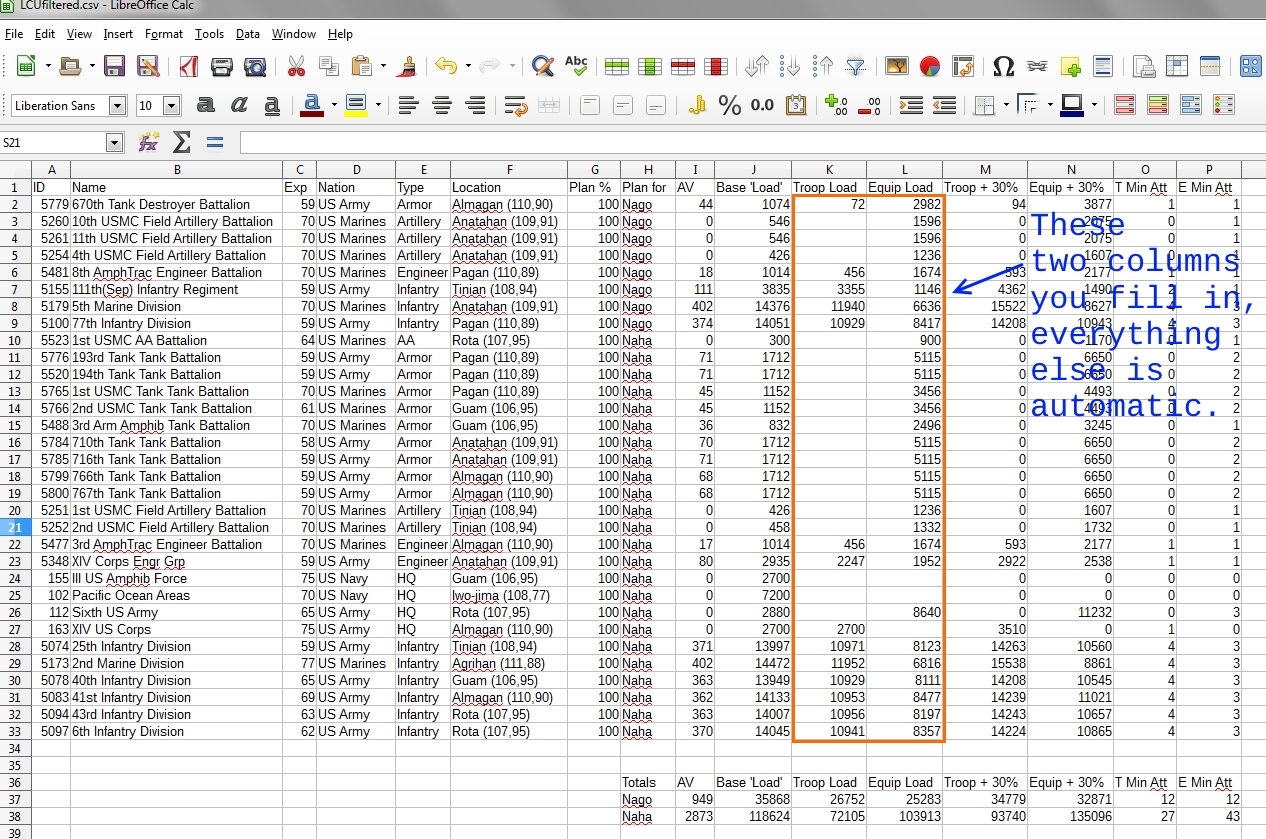Screen dimensions: 1266x839
Task: Activate Clone Formatting paintbrush
Action: pyautogui.click(x=407, y=67)
